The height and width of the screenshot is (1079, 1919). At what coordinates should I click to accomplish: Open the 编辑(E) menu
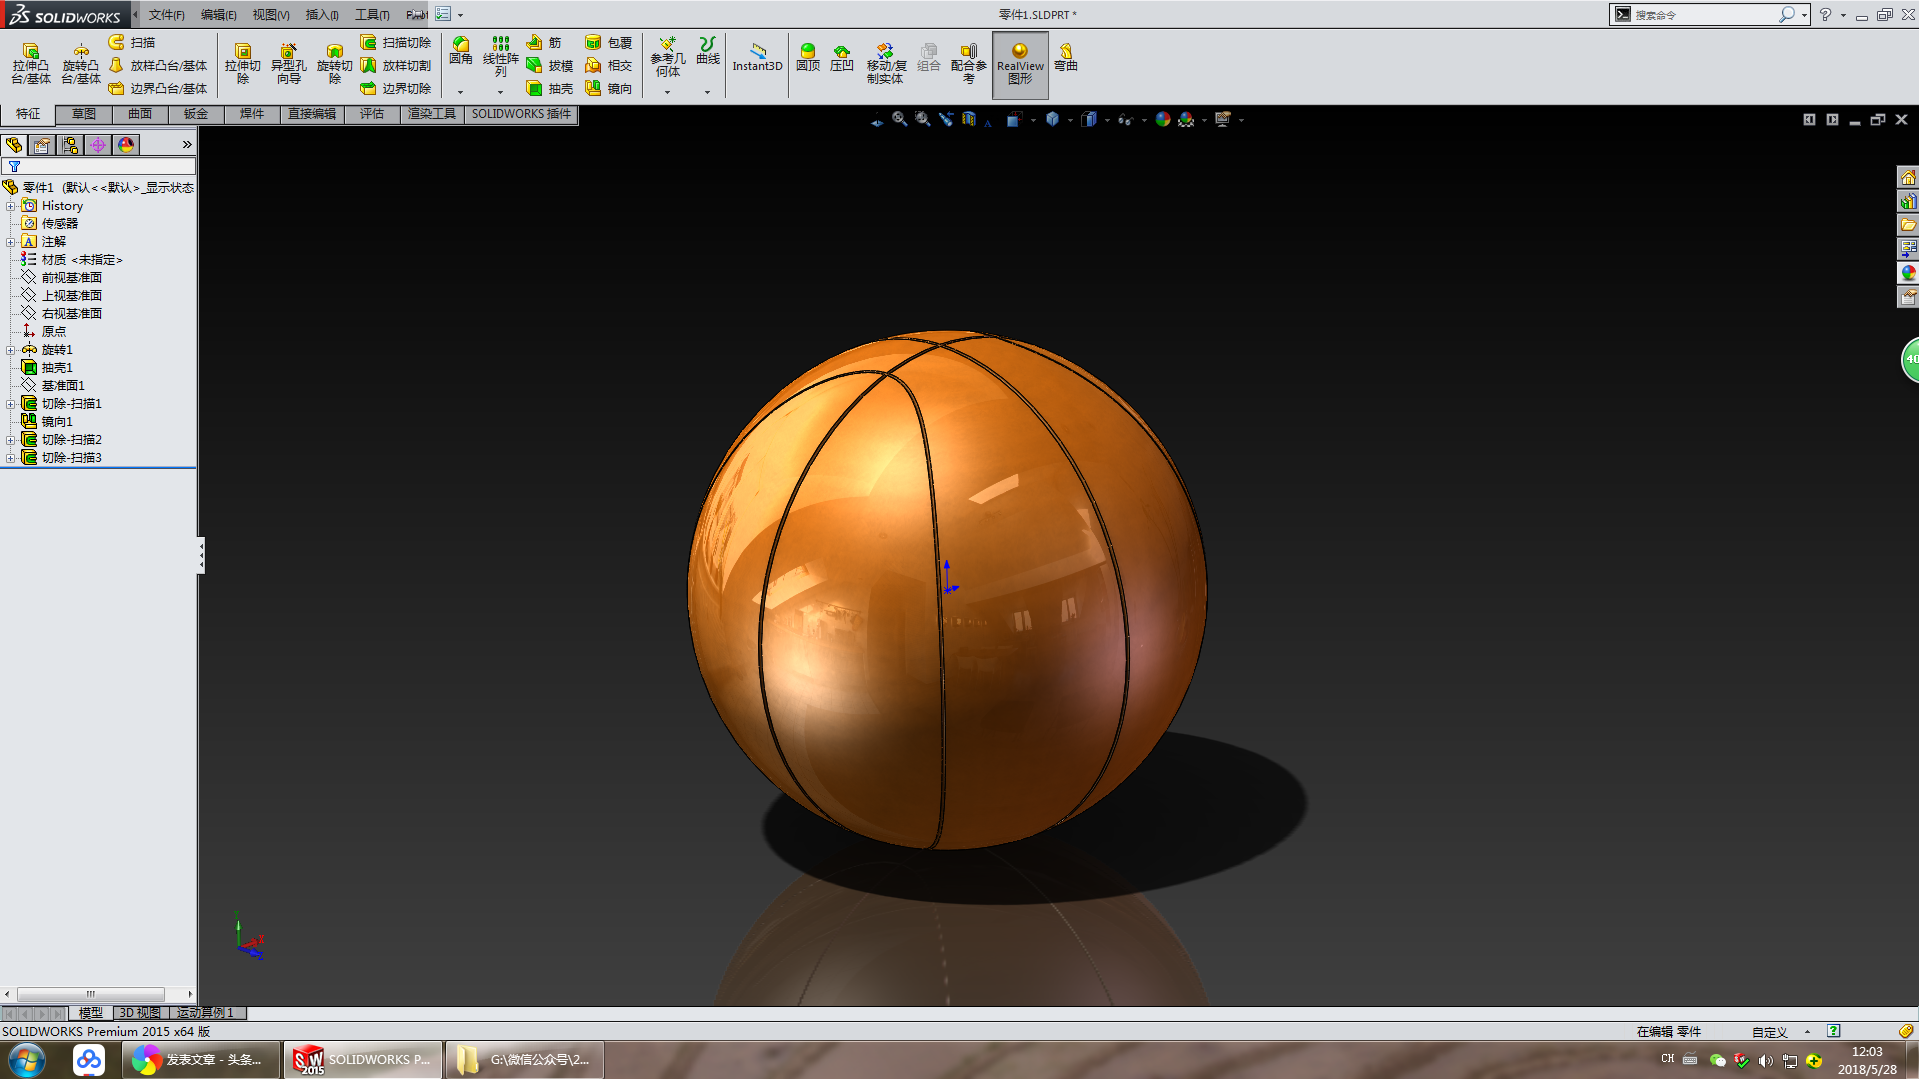(218, 15)
